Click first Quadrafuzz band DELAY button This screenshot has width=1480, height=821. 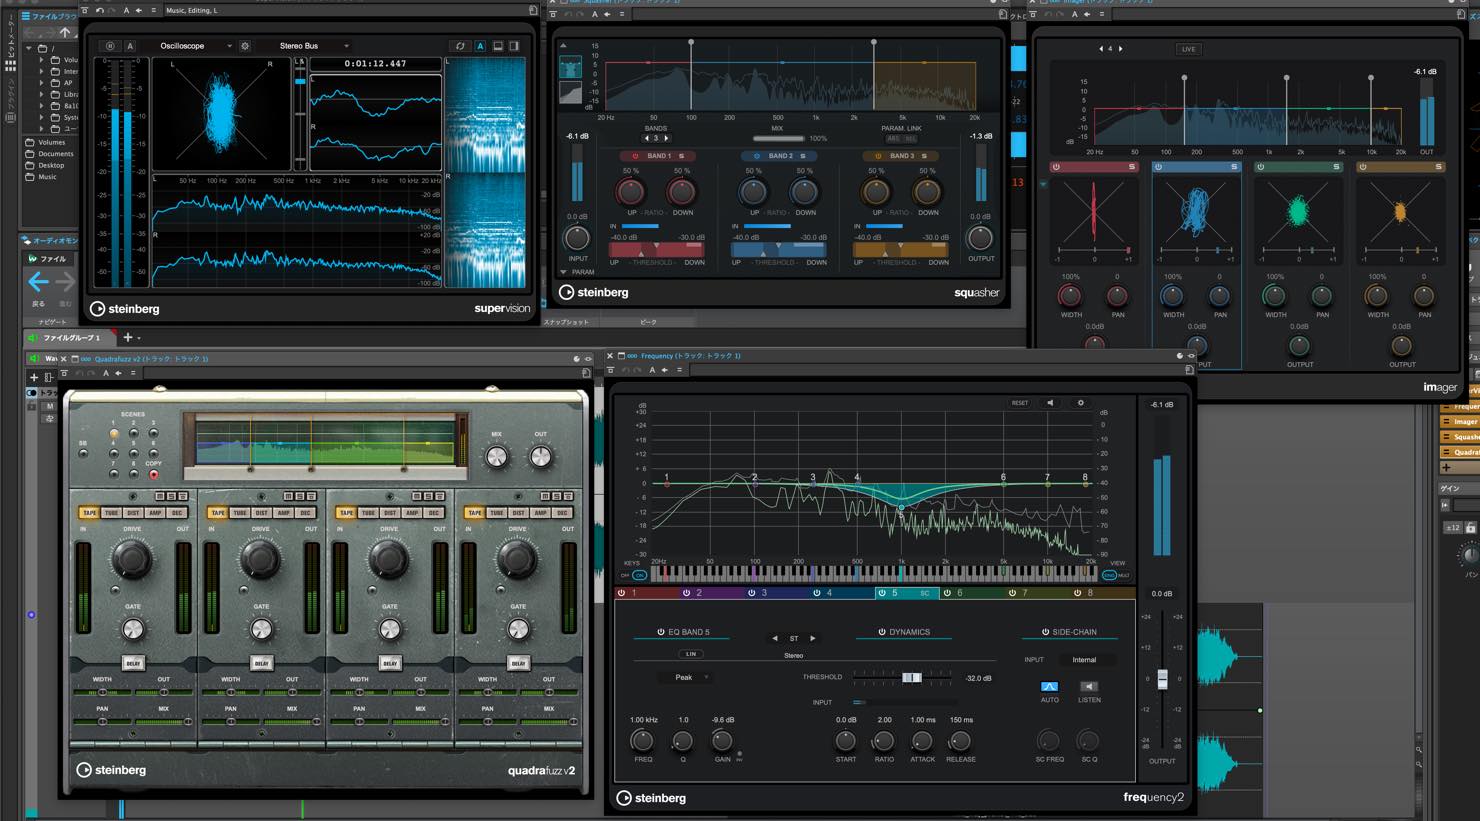[133, 663]
